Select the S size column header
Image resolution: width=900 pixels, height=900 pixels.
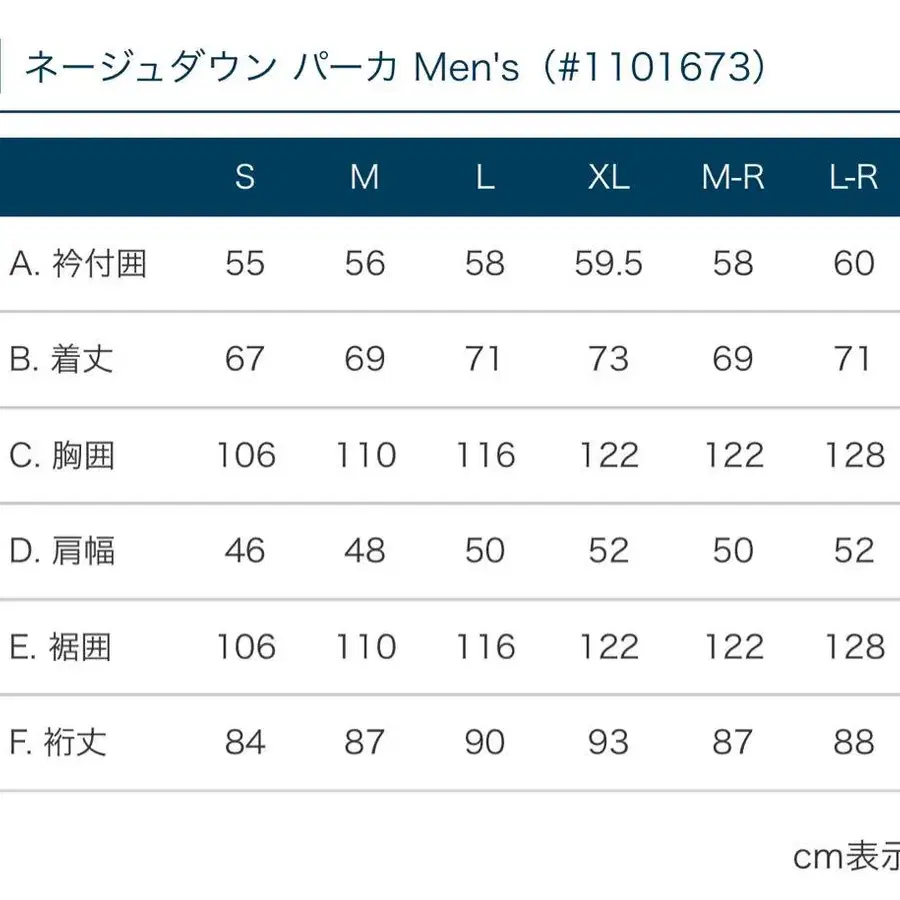[245, 177]
